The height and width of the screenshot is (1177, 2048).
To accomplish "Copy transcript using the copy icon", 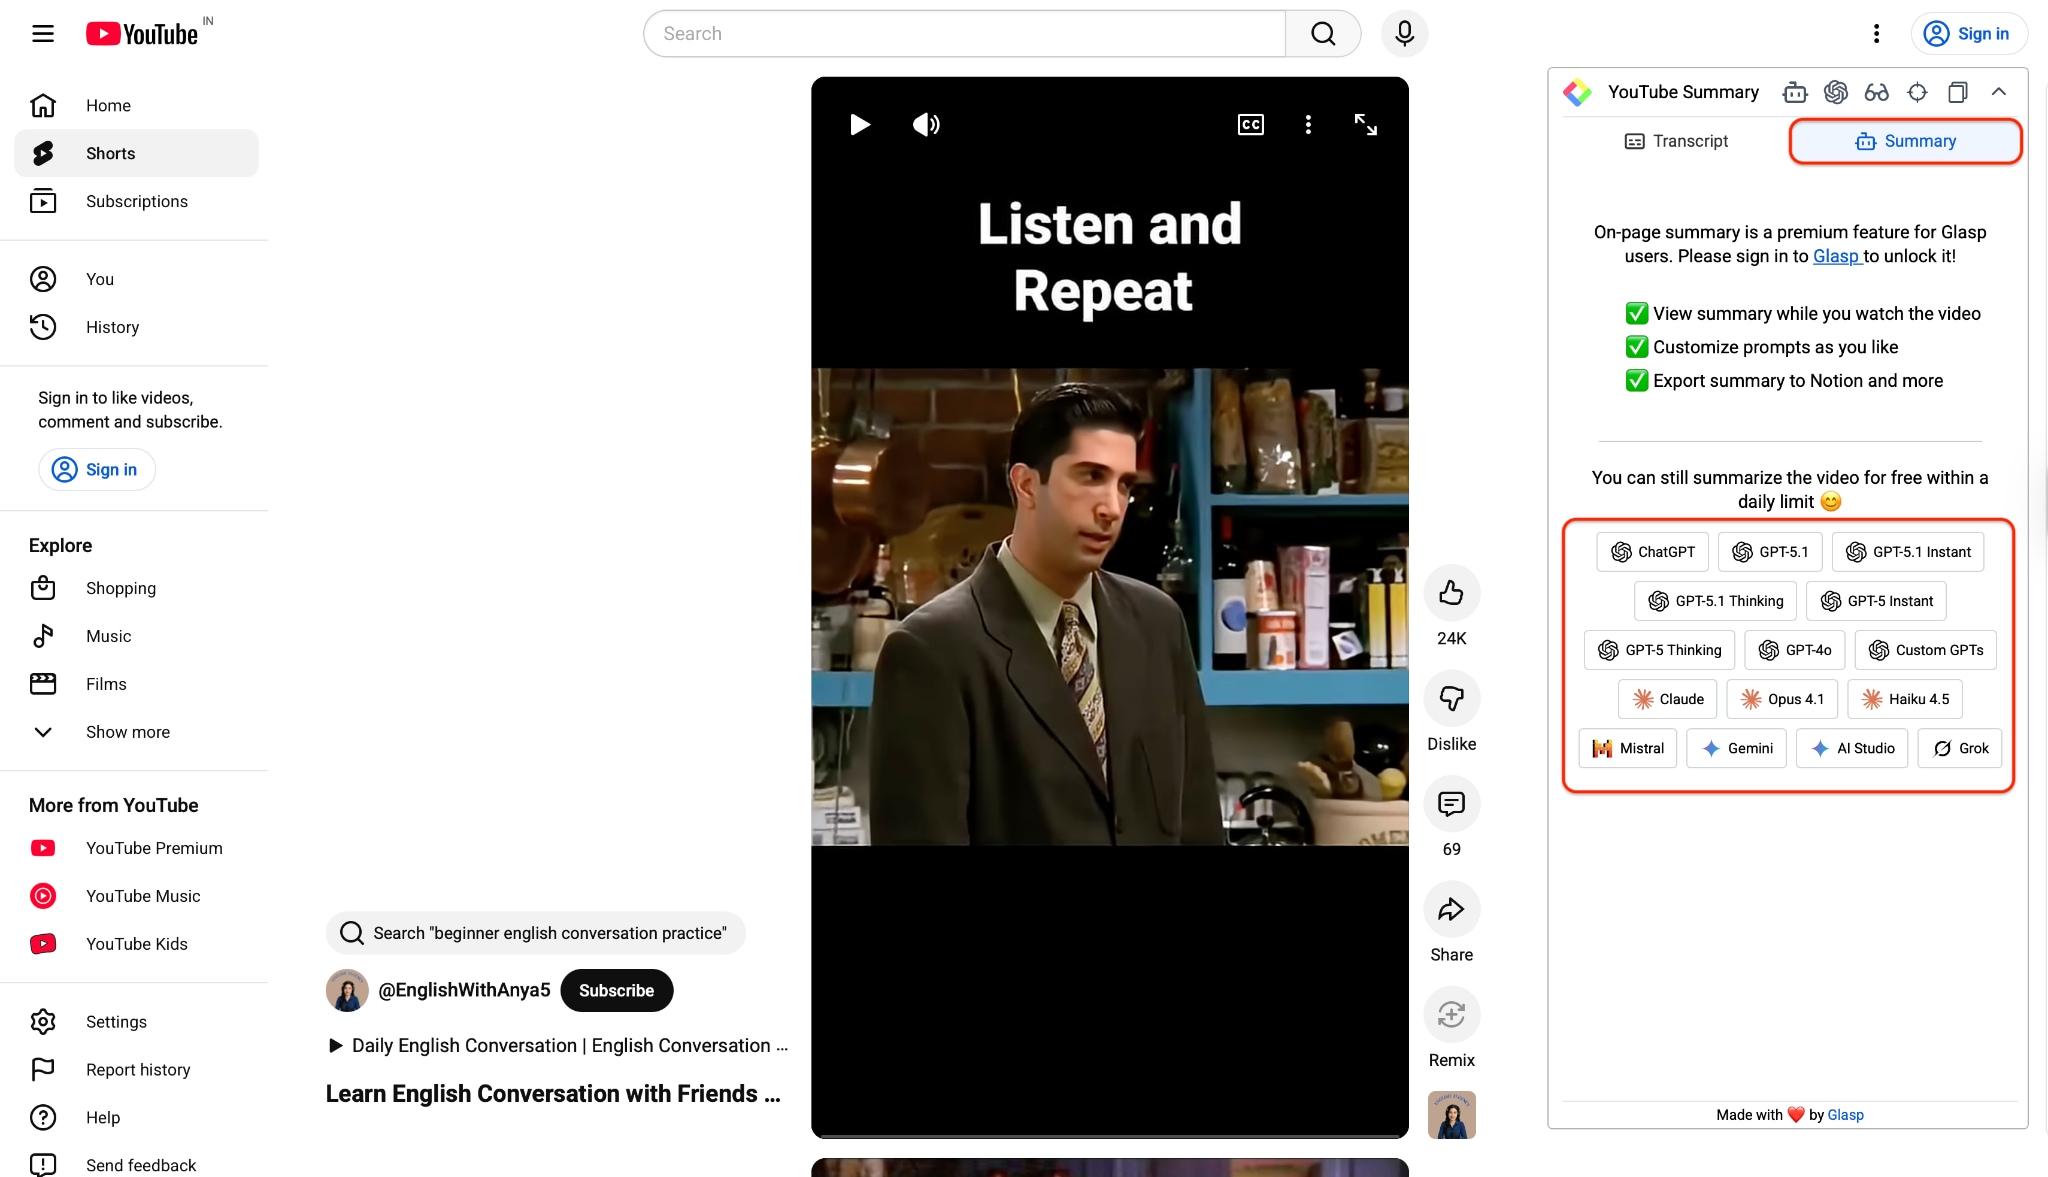I will coord(1957,92).
